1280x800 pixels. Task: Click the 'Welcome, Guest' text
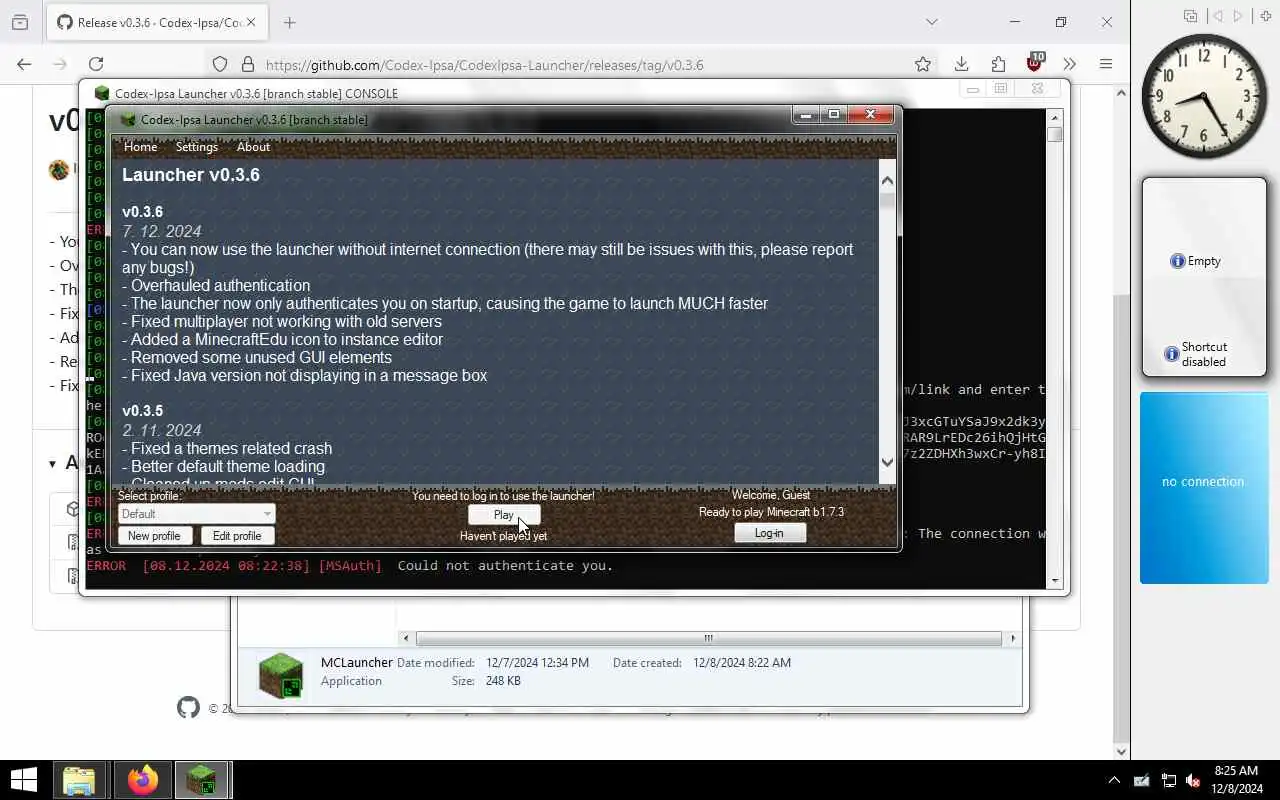771,495
